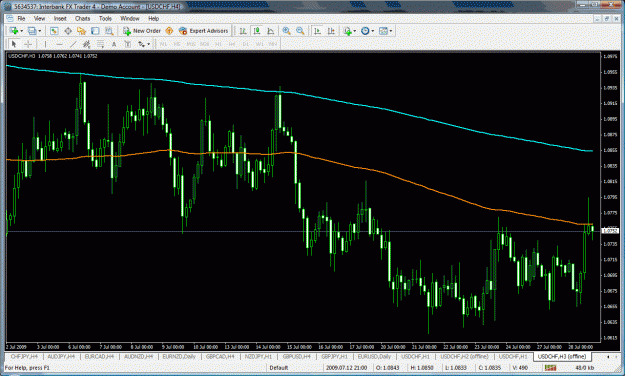Open the Data Window icon
Image resolution: width=625 pixels, height=376 pixels.
coord(68,31)
